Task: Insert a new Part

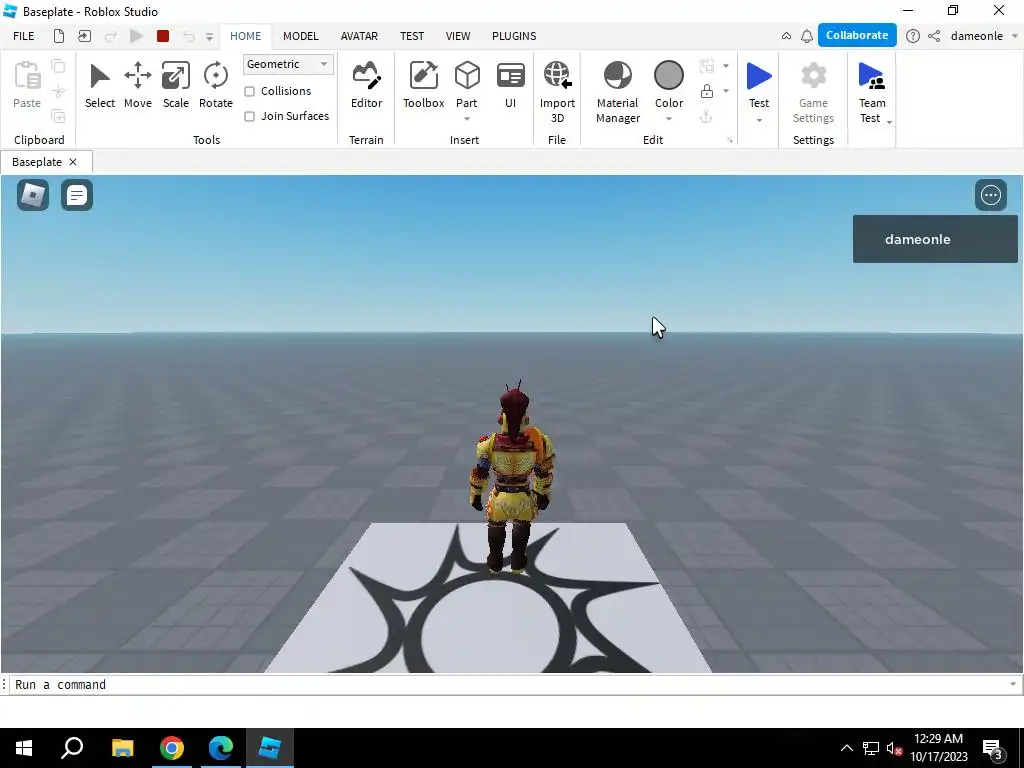Action: [467, 84]
